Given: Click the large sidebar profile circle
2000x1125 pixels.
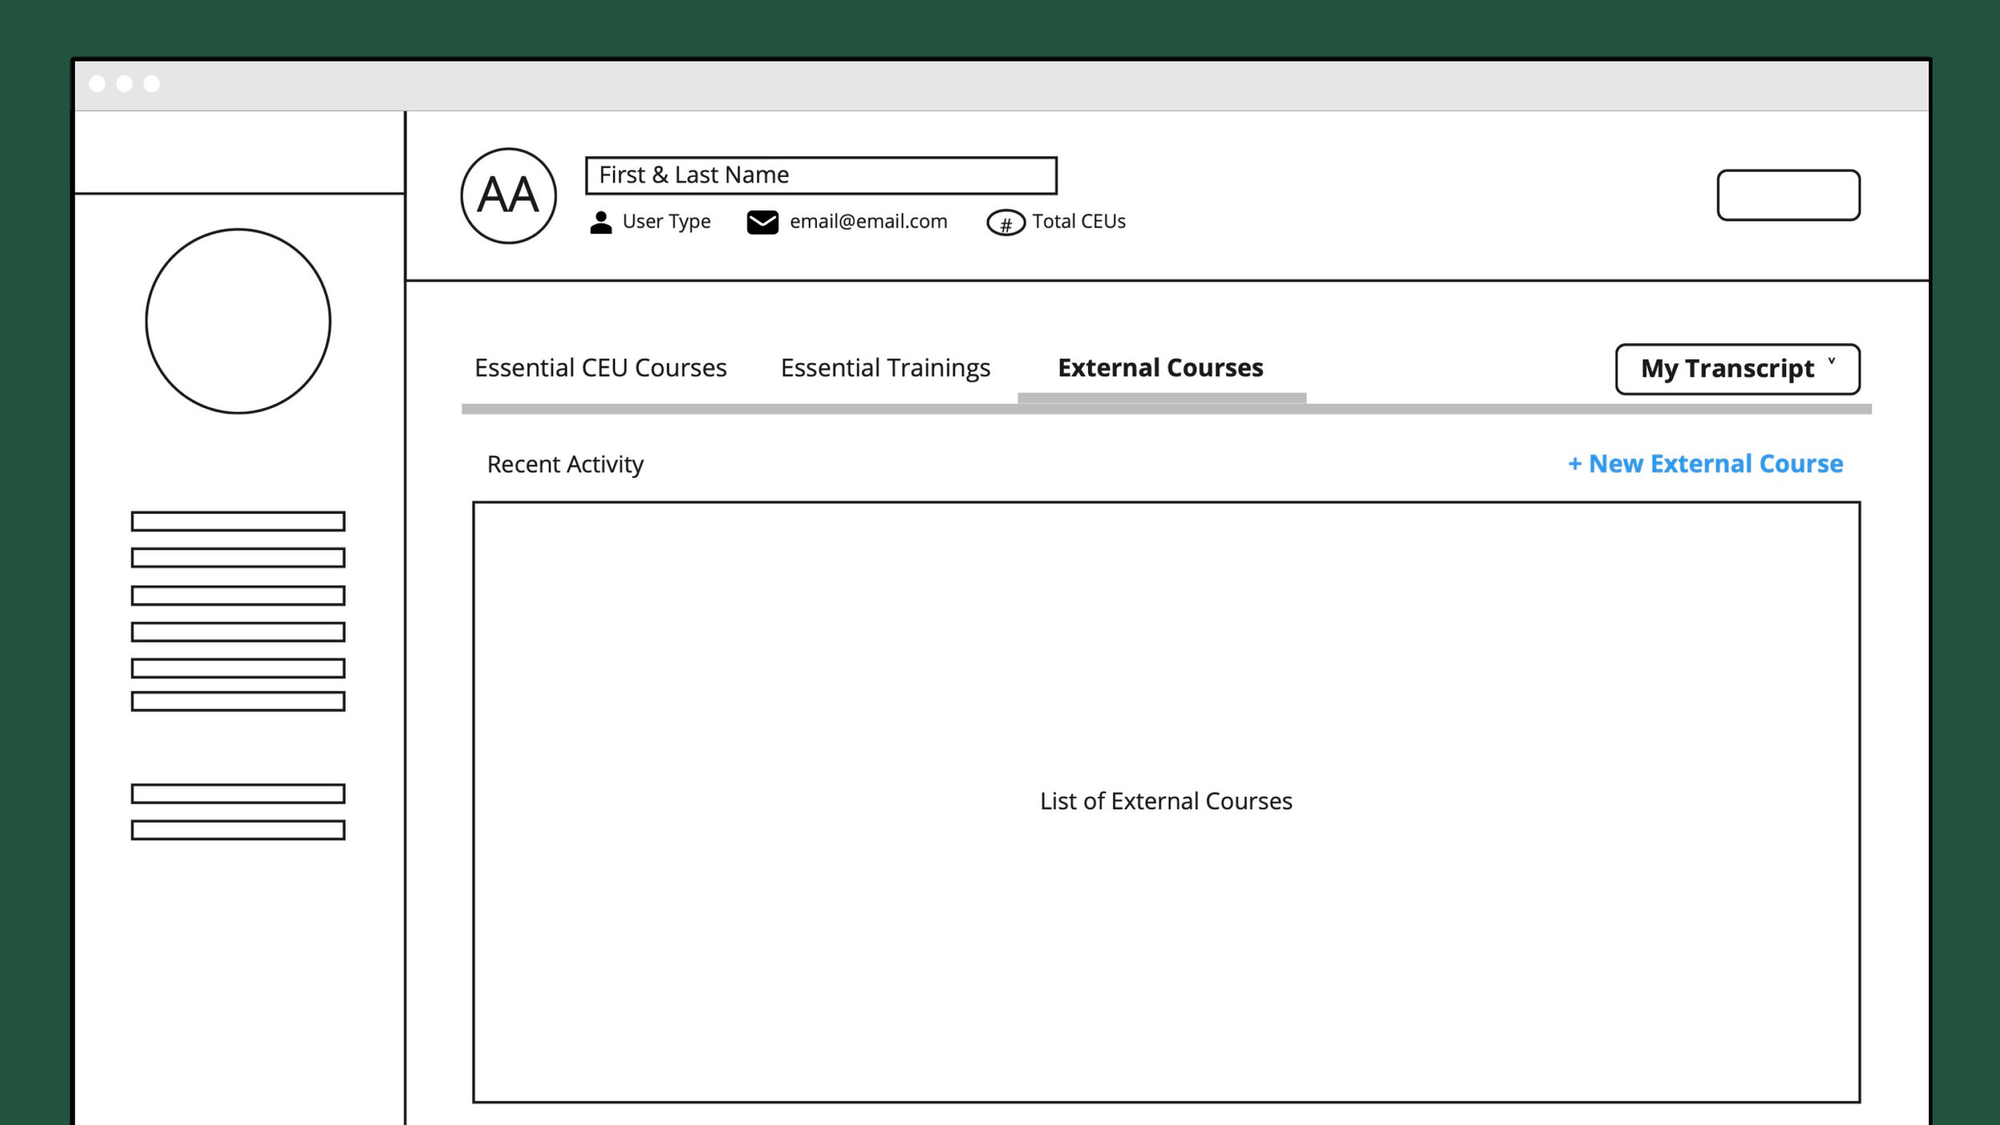Looking at the screenshot, I should [238, 321].
